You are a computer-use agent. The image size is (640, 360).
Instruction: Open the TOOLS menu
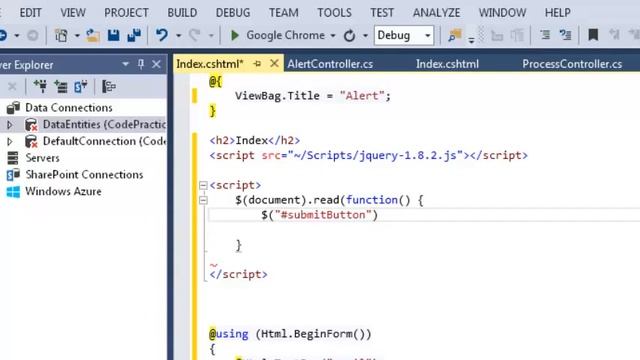334,13
